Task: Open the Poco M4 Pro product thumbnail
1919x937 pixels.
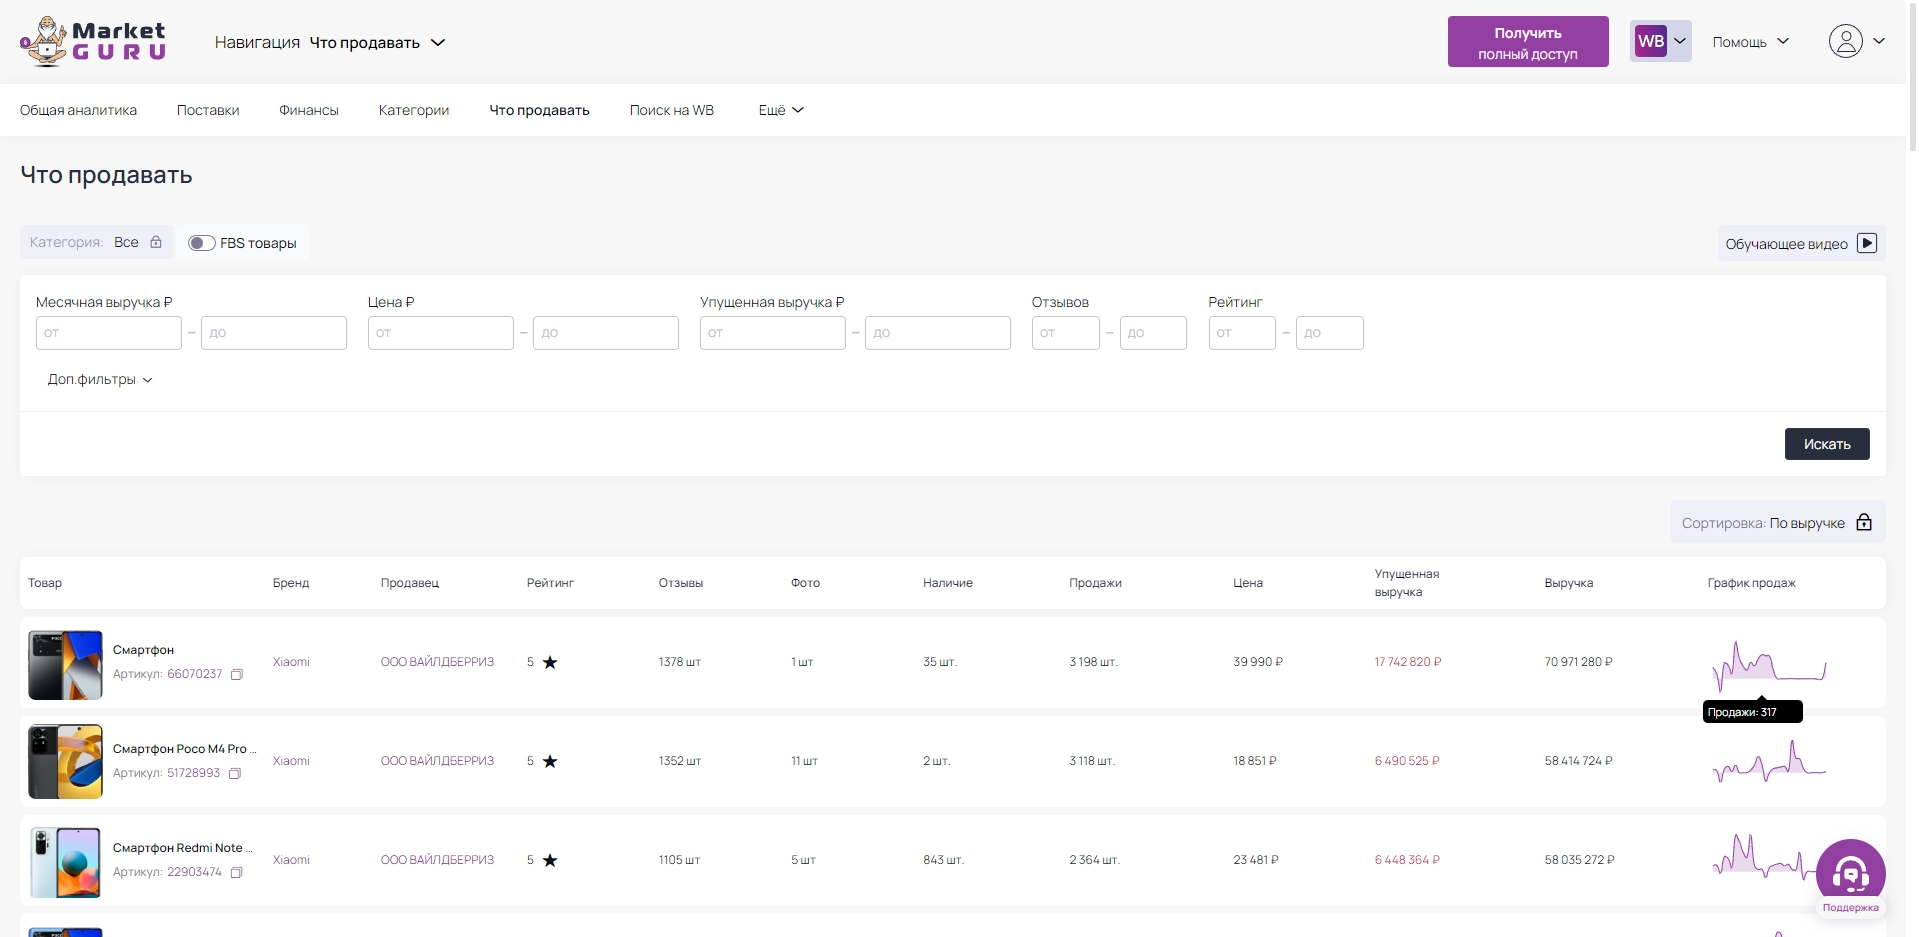Action: 65,762
